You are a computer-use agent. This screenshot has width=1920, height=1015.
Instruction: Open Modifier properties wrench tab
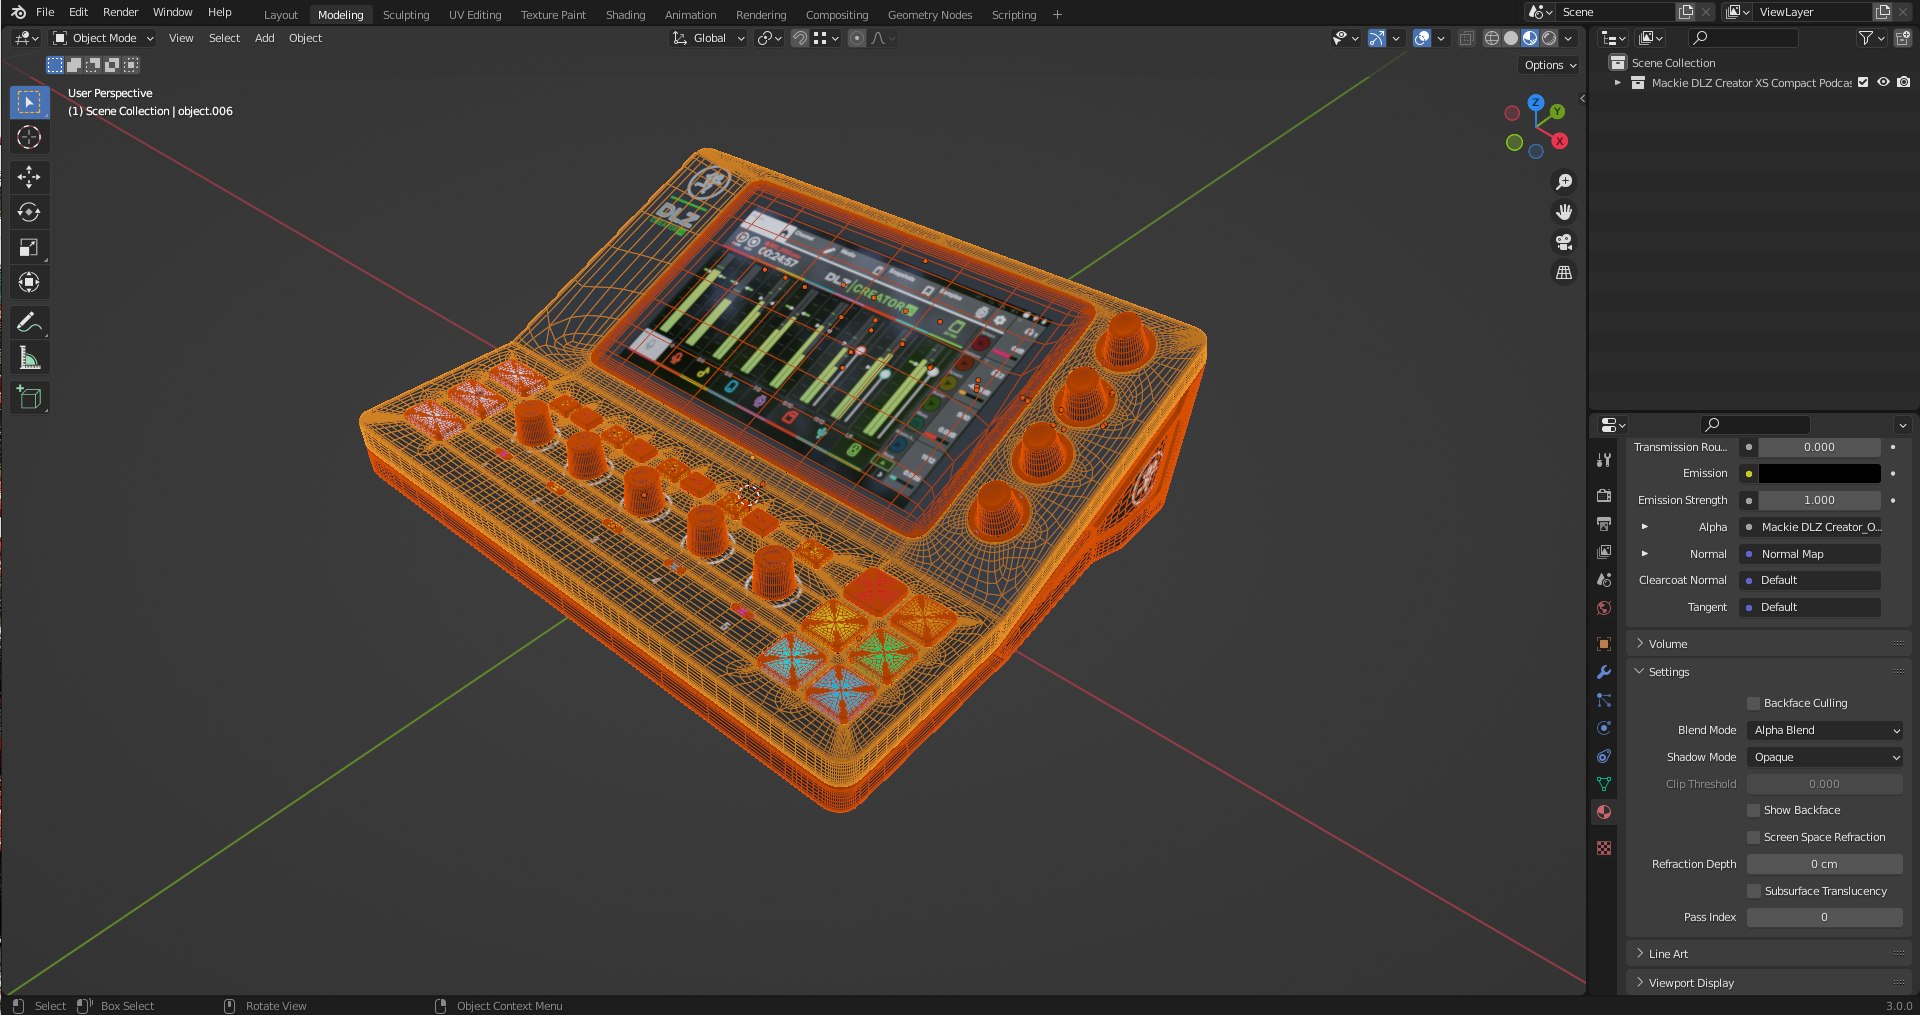click(x=1604, y=672)
